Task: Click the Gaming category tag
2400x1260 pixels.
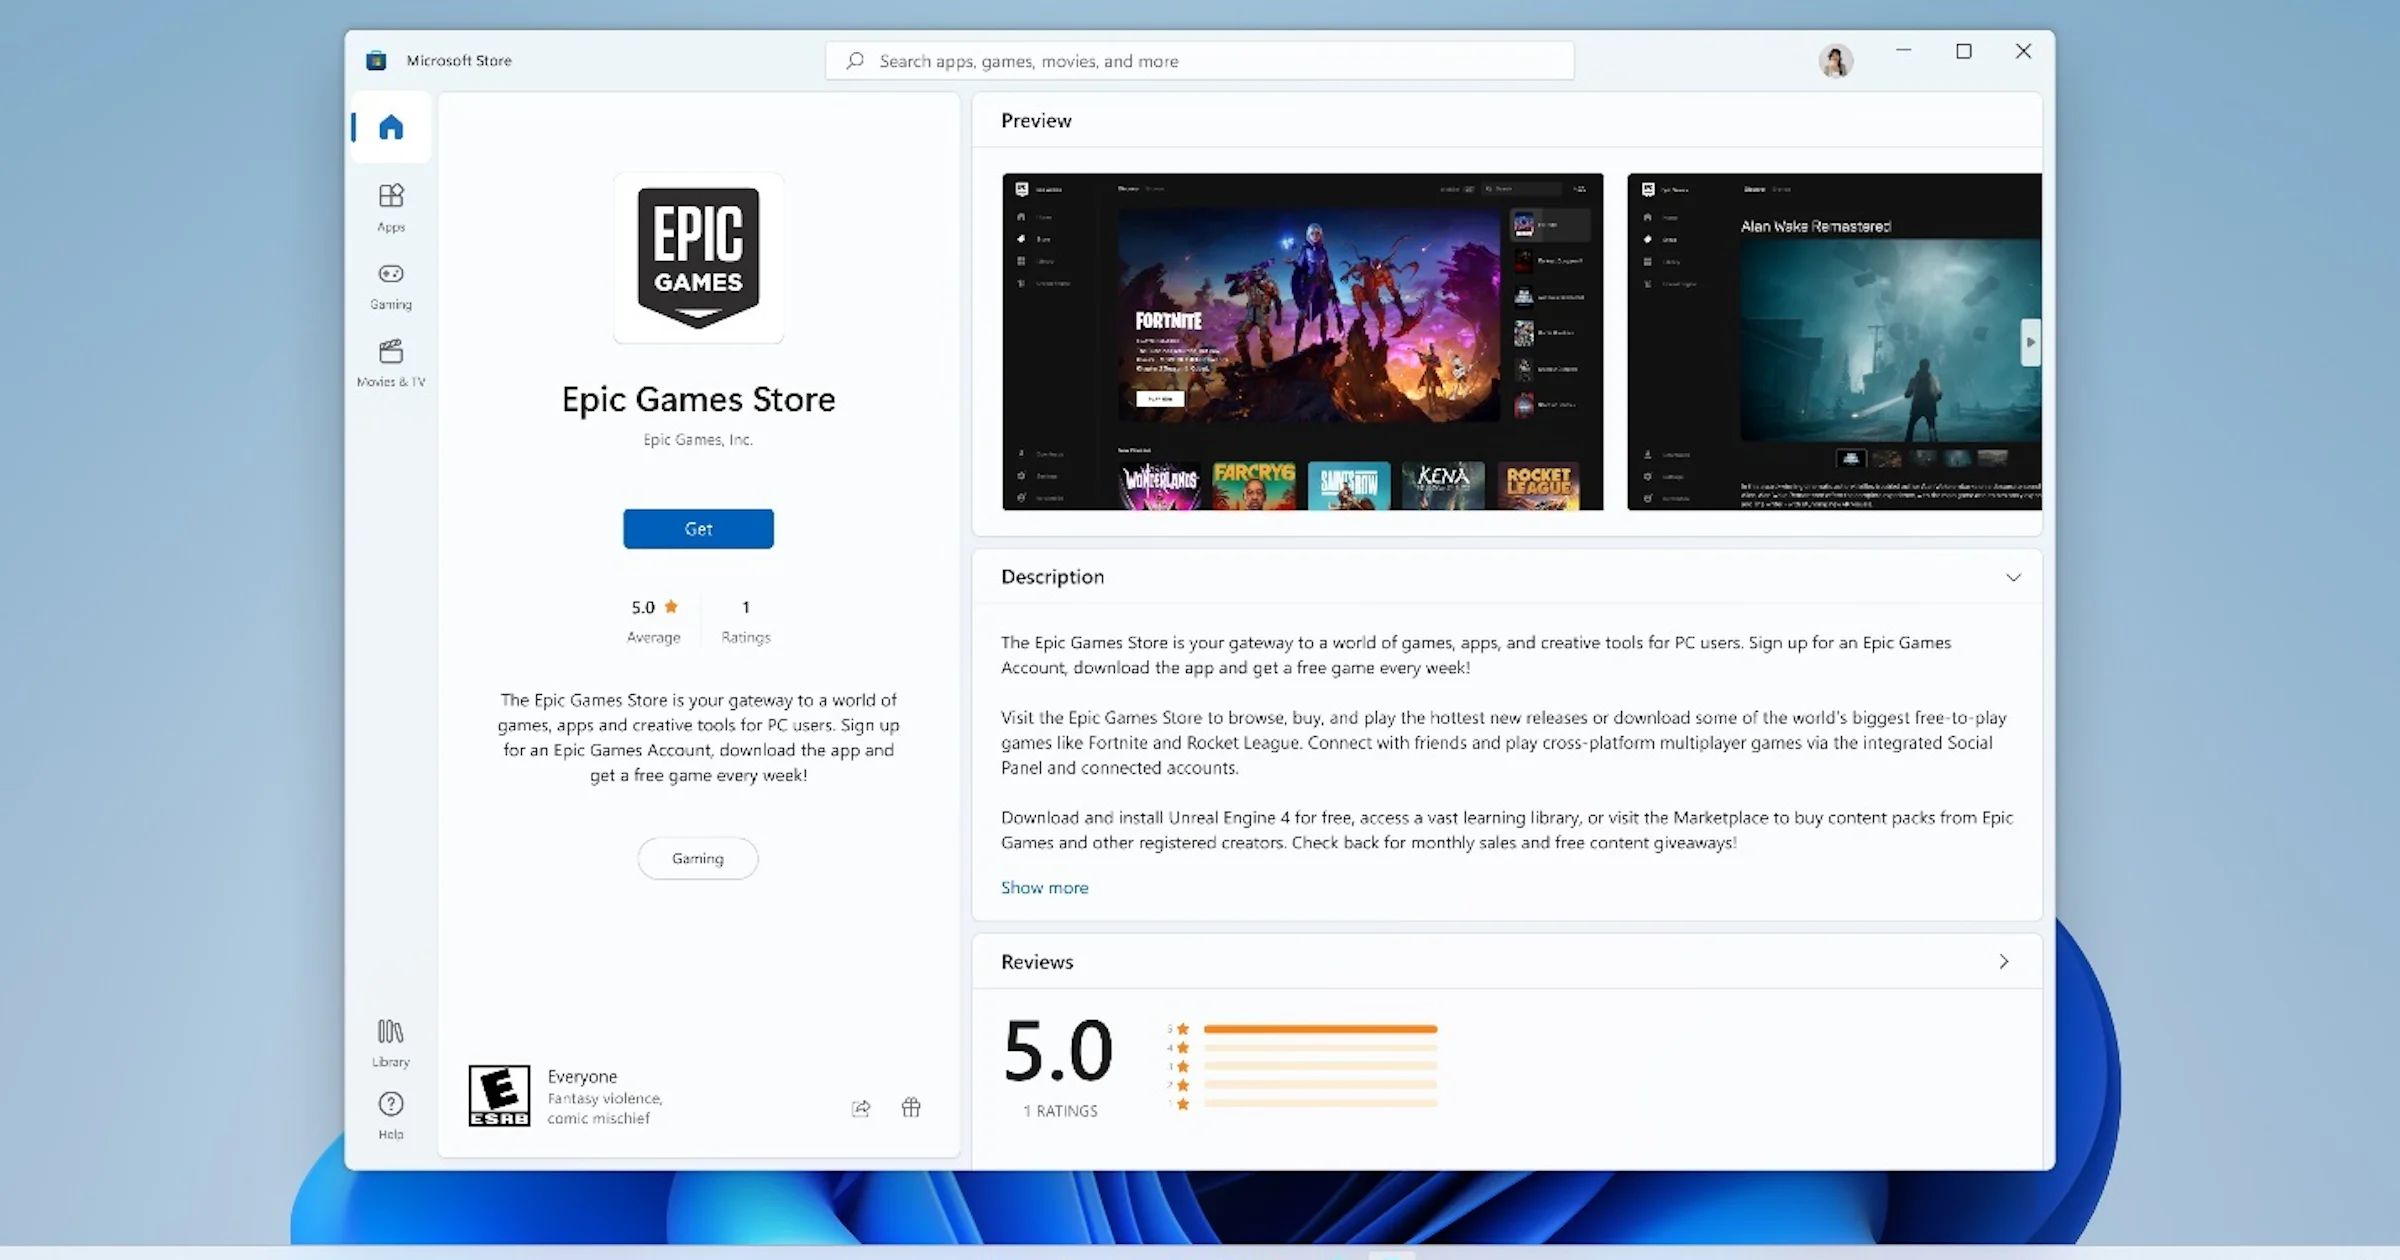Action: click(698, 858)
